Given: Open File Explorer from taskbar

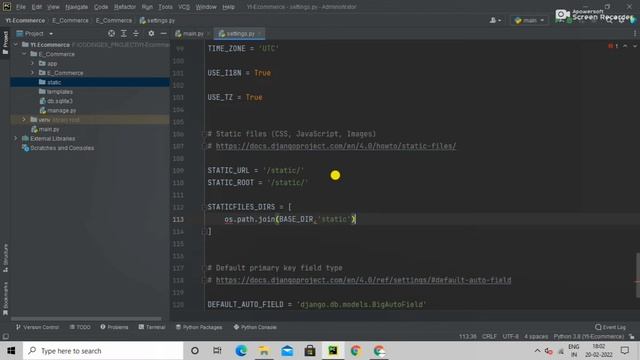Looking at the screenshot, I should pyautogui.click(x=264, y=351).
